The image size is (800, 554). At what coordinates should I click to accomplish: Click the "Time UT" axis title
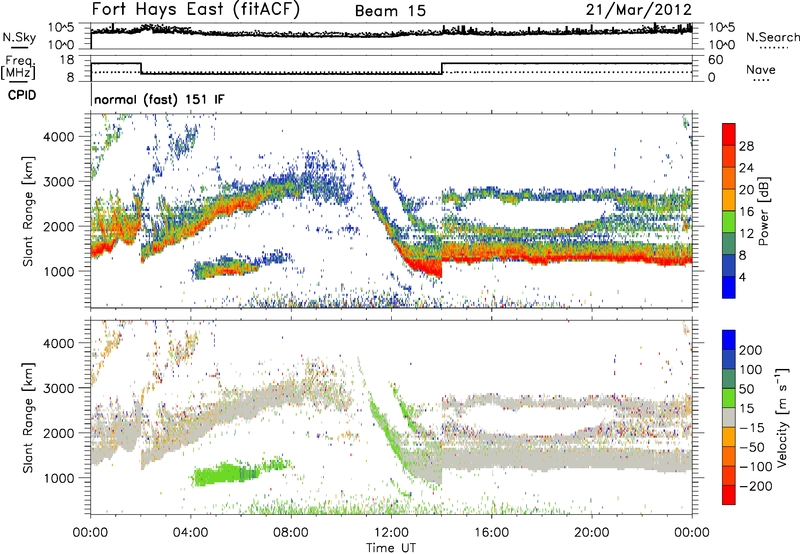(x=391, y=547)
